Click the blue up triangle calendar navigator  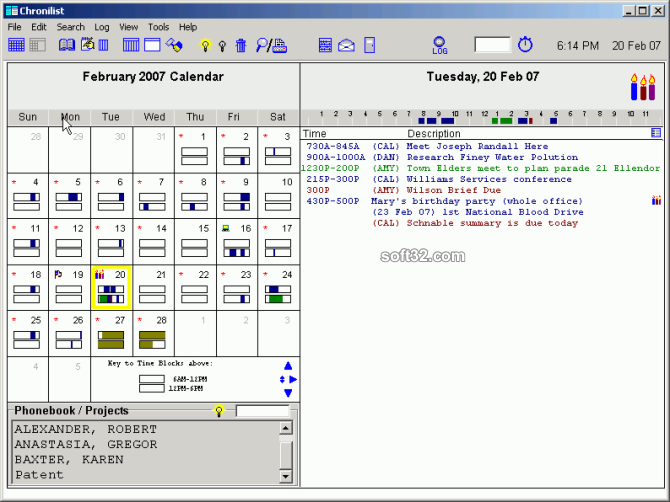point(288,366)
